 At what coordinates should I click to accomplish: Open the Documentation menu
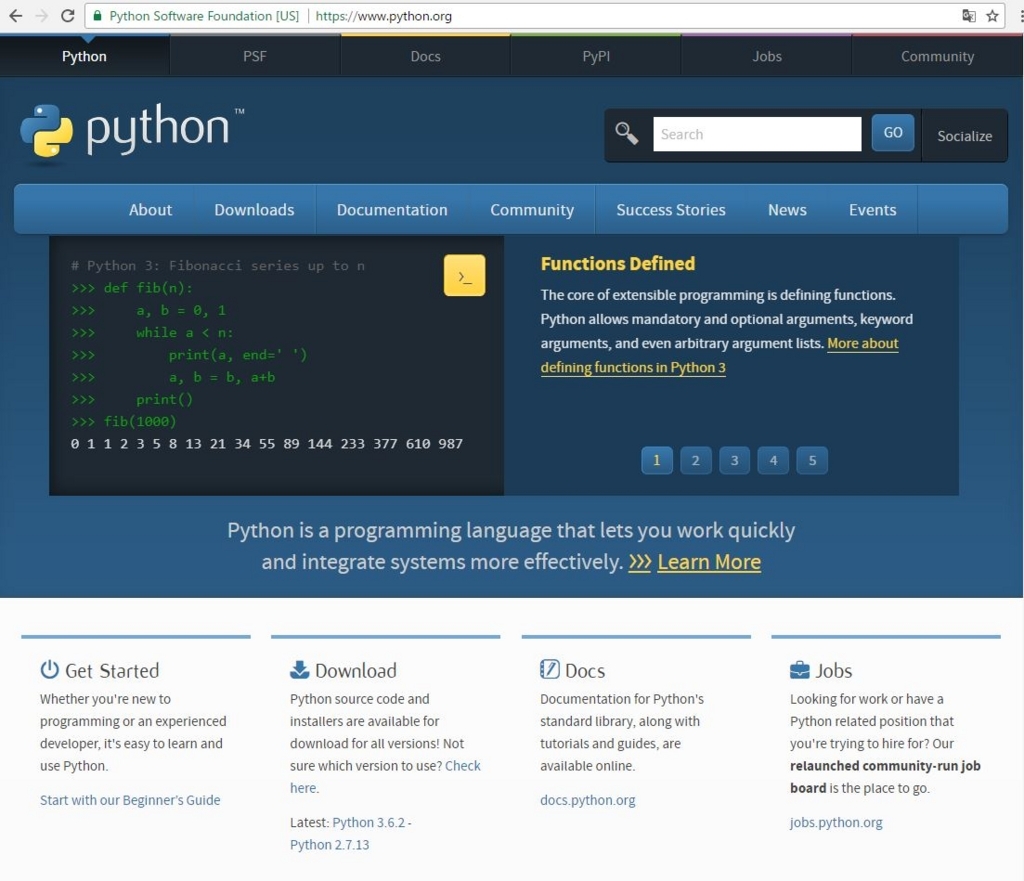pyautogui.click(x=392, y=210)
